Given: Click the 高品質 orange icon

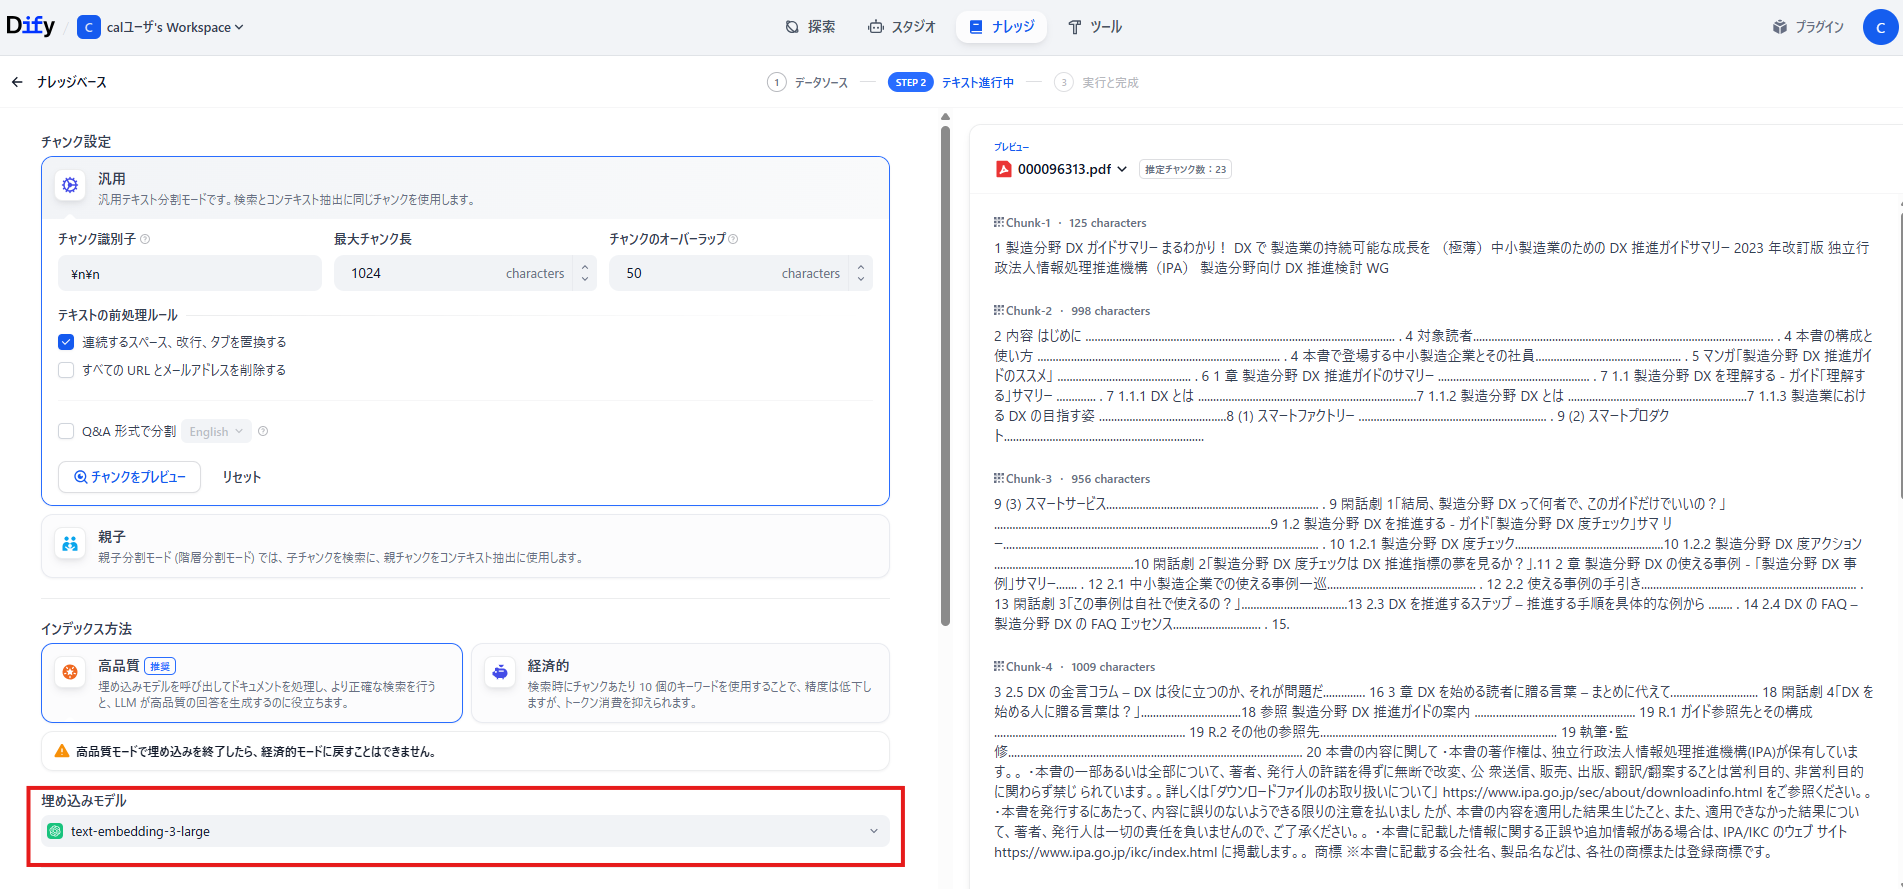Looking at the screenshot, I should (x=70, y=672).
